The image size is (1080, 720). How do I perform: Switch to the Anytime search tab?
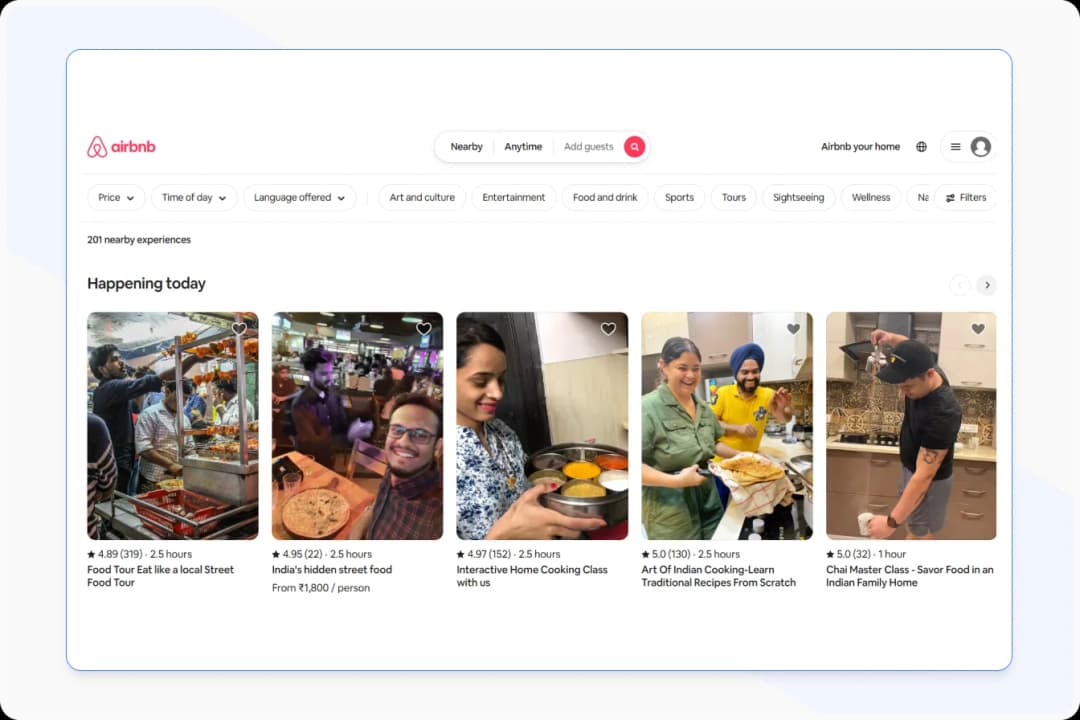[523, 146]
